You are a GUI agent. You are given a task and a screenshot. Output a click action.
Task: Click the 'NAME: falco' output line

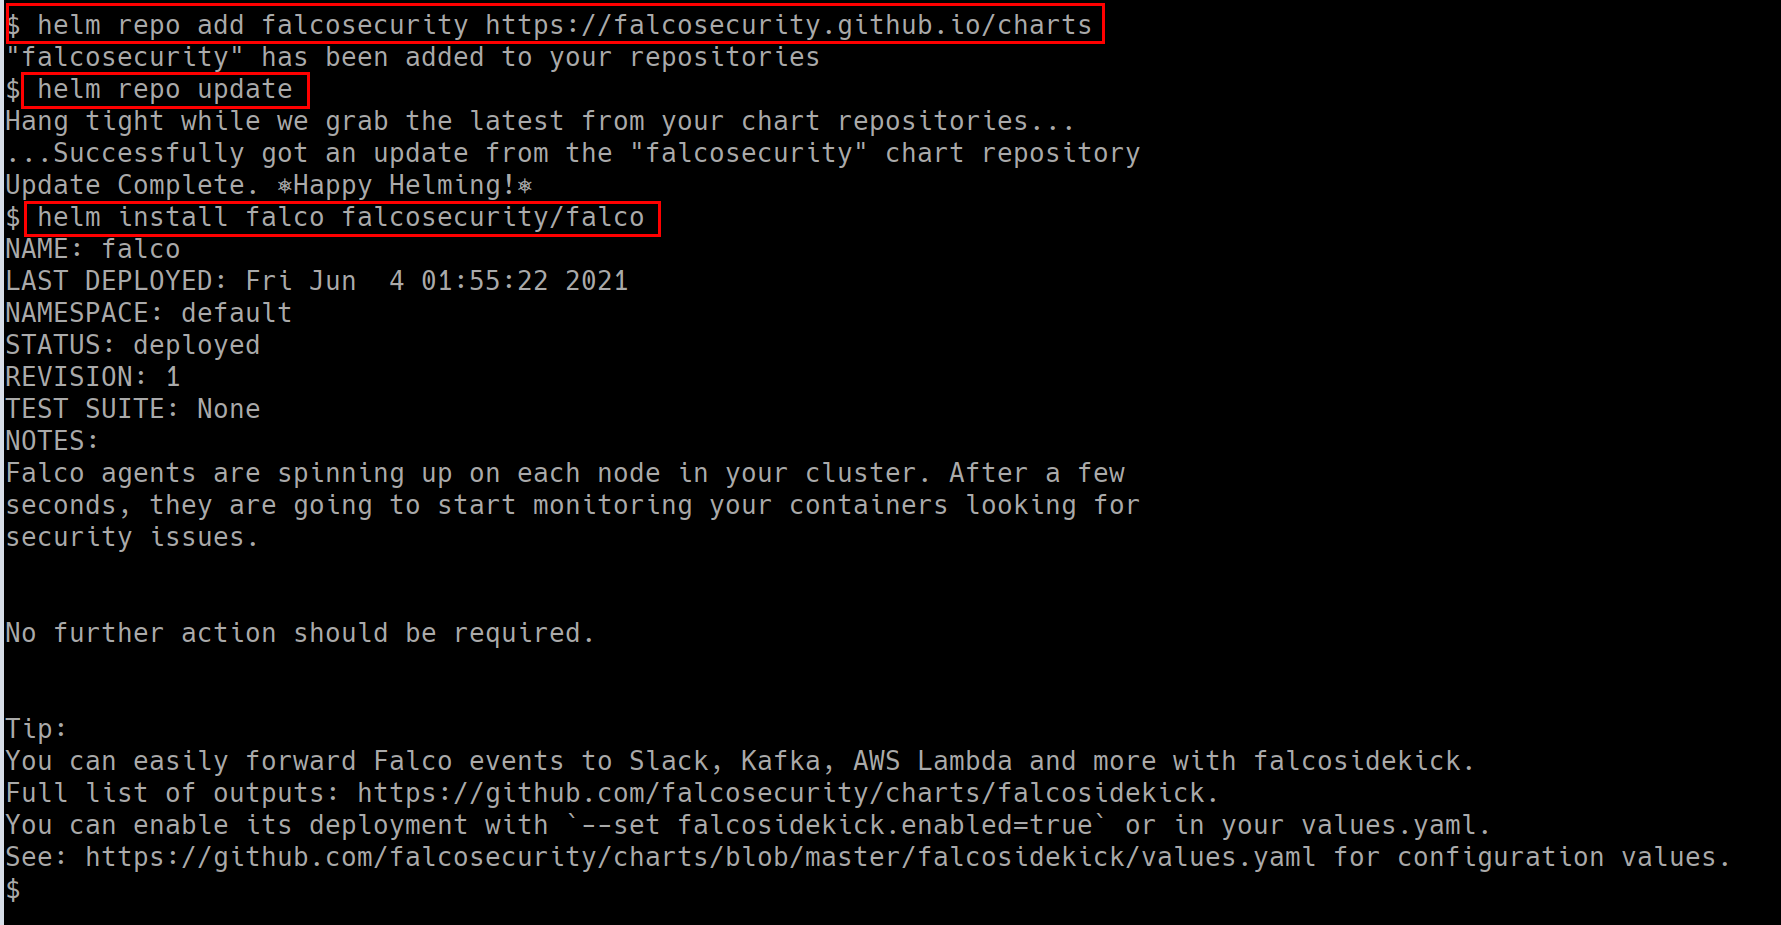(93, 249)
